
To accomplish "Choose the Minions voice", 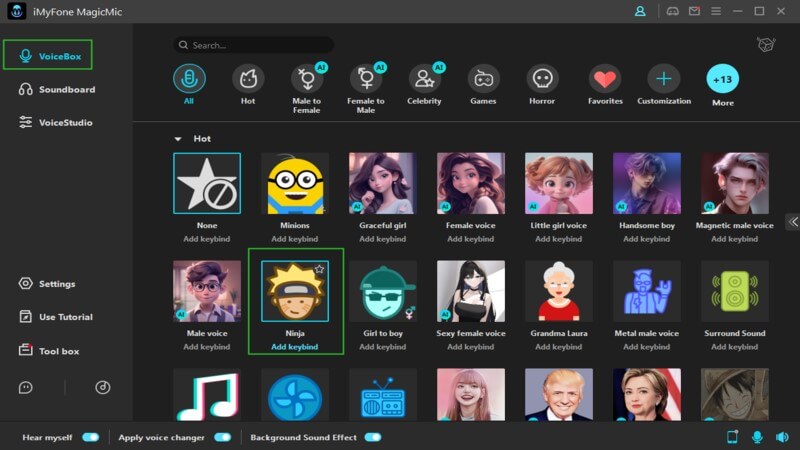I will [x=295, y=183].
